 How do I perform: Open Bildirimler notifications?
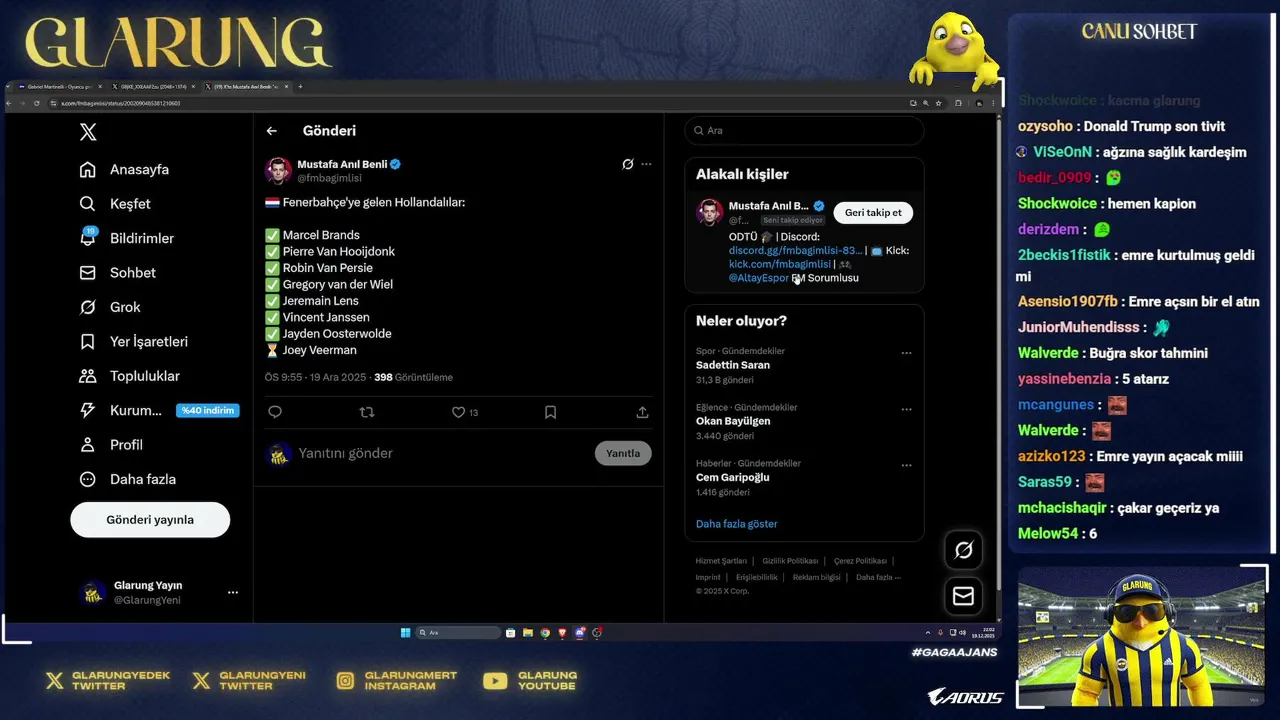pyautogui.click(x=127, y=238)
